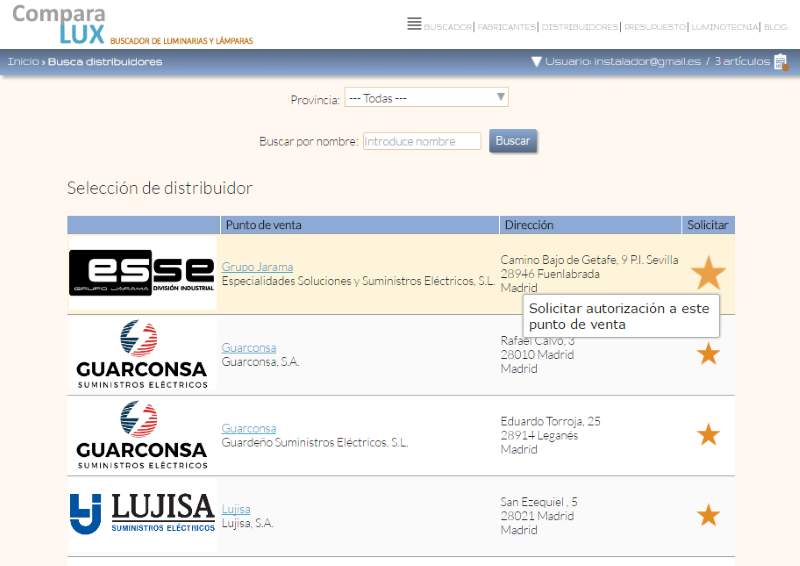Open the Provincia dropdown
The image size is (800, 566).
click(x=427, y=97)
